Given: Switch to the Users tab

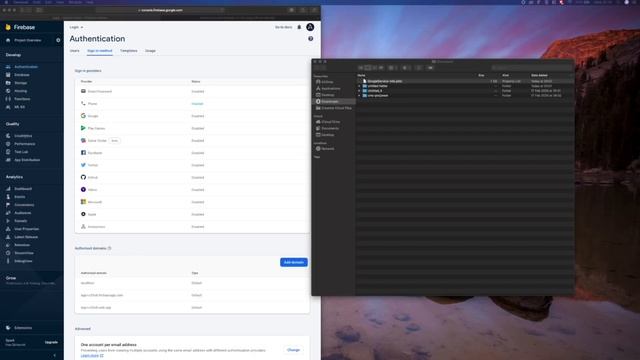Looking at the screenshot, I should 75,51.
